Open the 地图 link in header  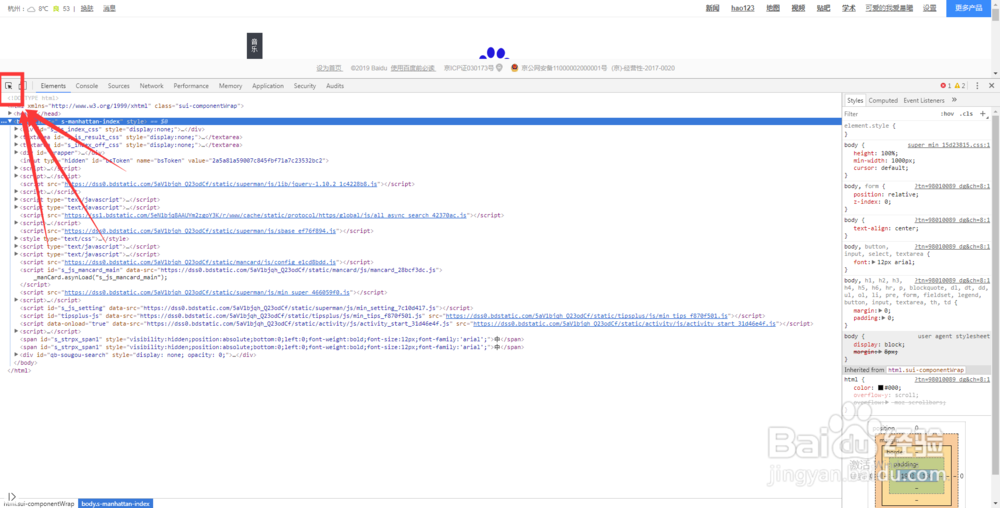[773, 8]
